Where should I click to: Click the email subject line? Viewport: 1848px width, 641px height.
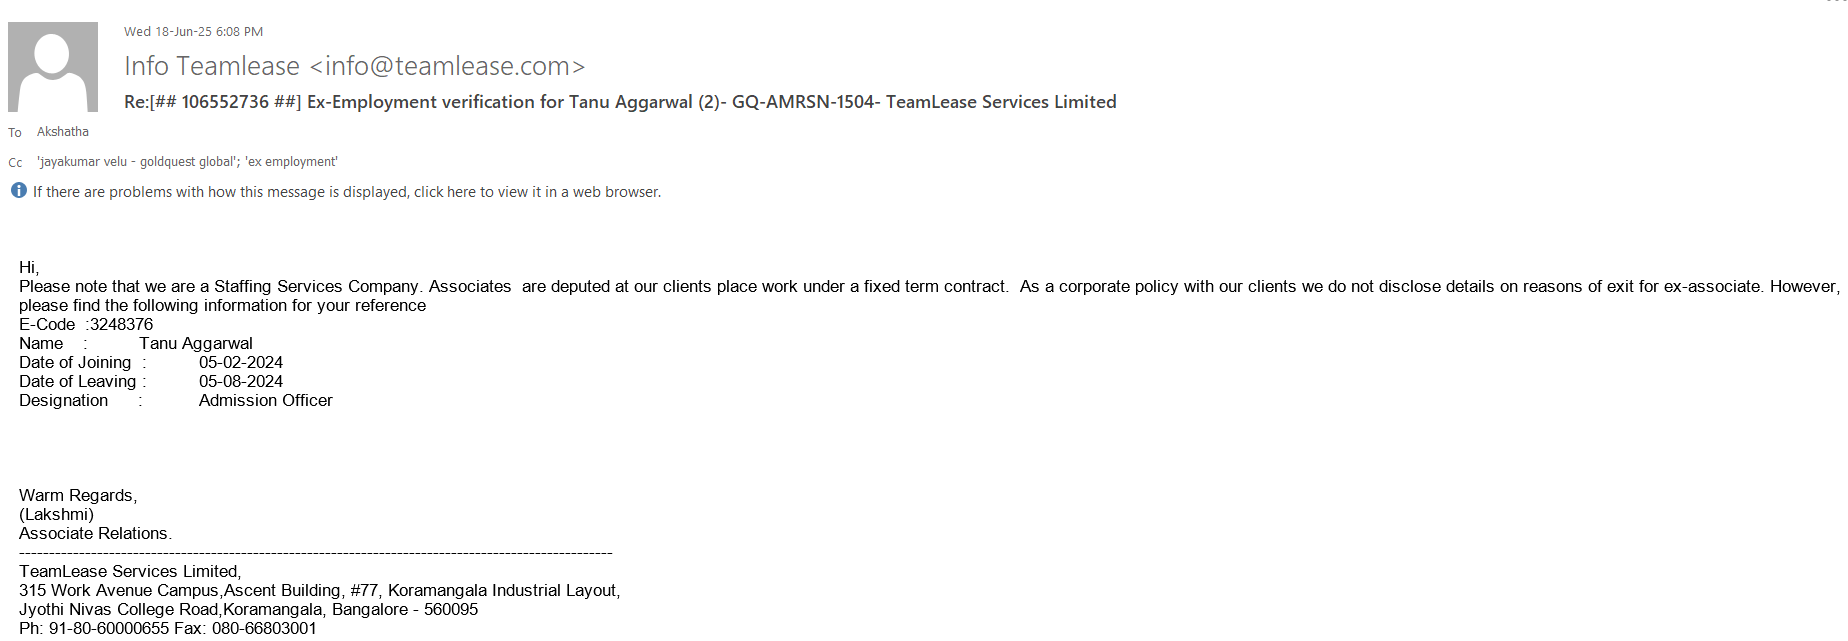(x=620, y=102)
